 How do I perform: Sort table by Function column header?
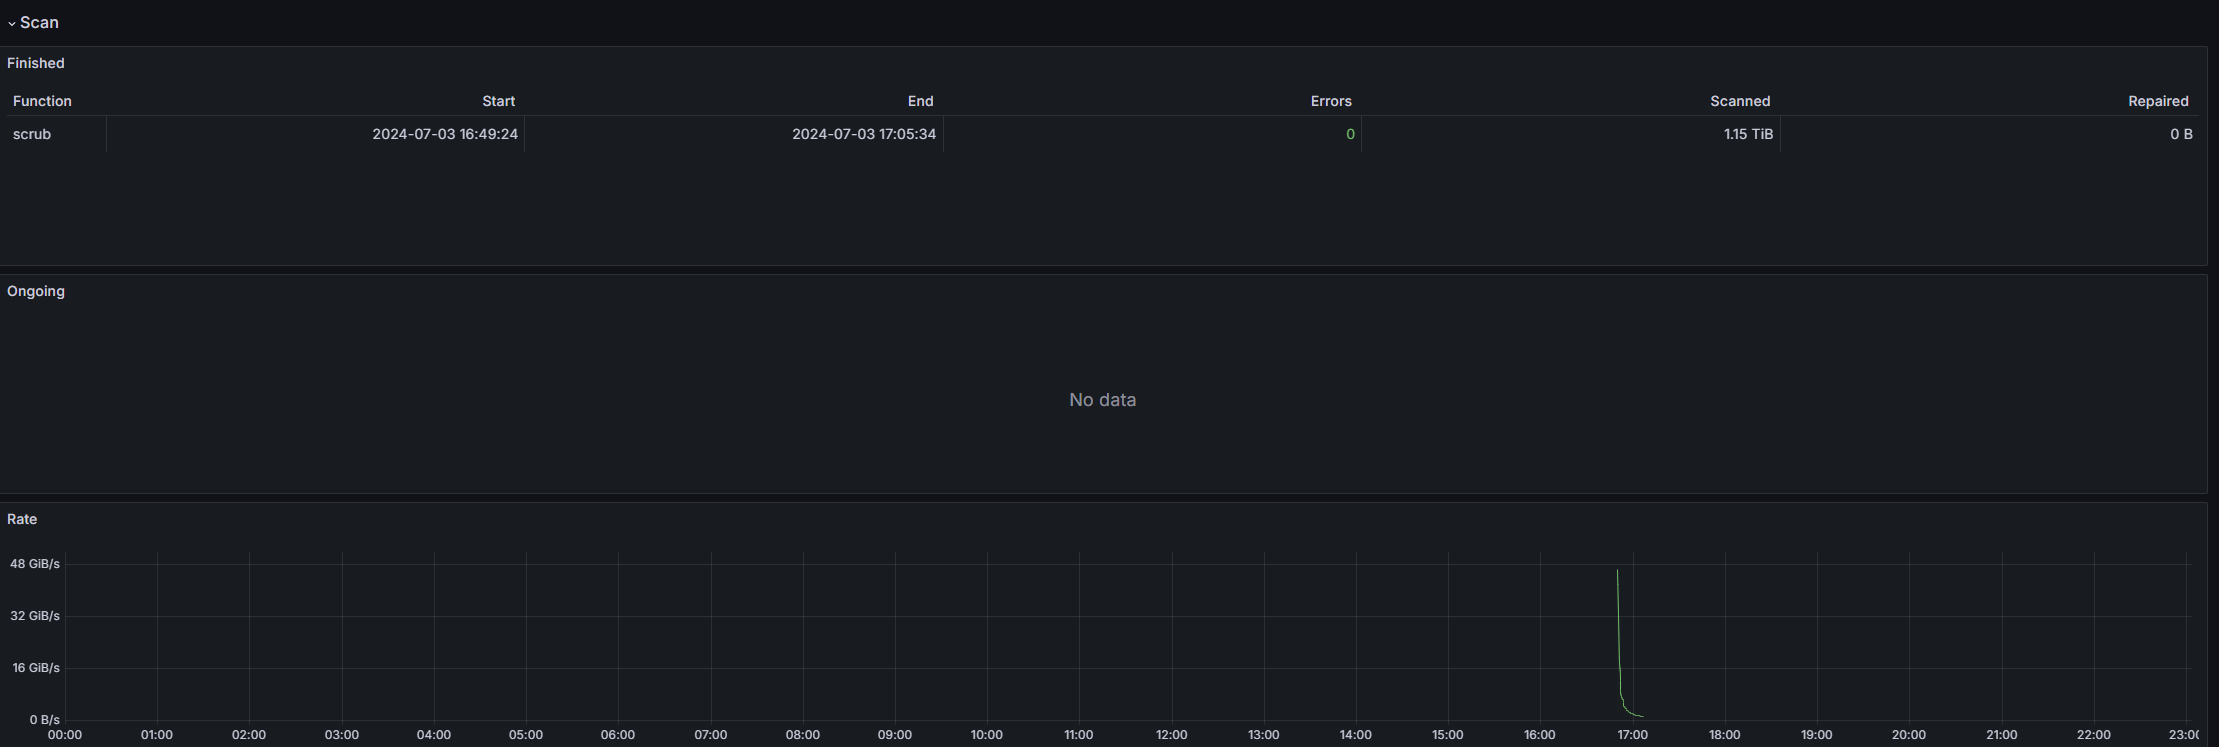42,101
